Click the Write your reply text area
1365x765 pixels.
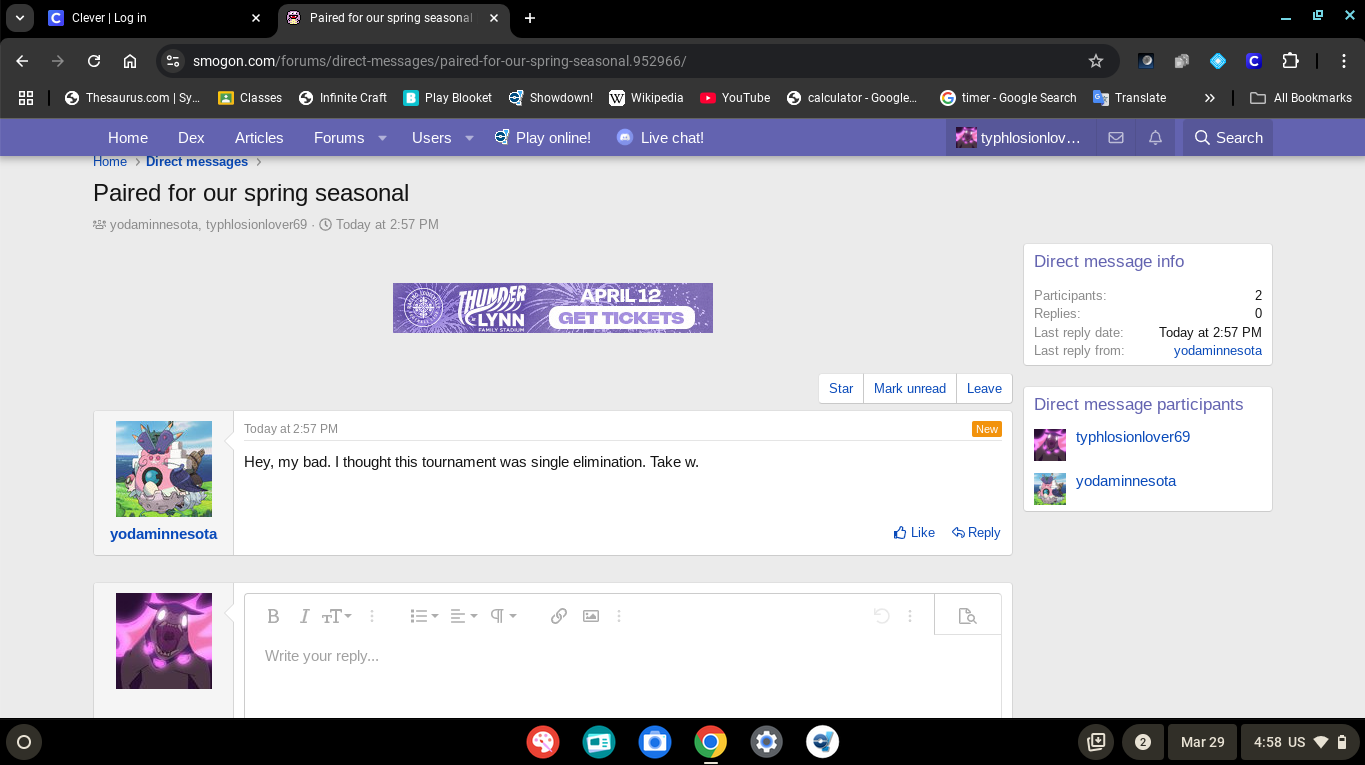pos(620,670)
